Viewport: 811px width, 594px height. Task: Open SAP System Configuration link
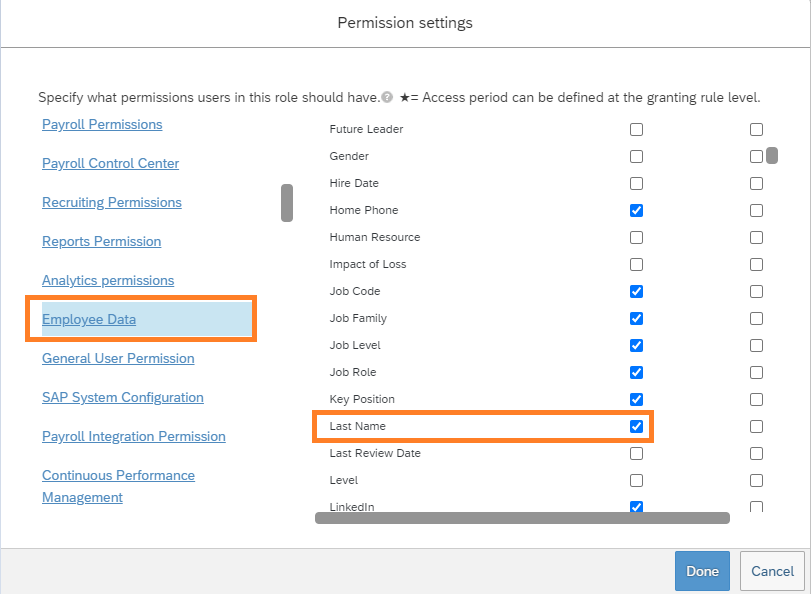123,397
